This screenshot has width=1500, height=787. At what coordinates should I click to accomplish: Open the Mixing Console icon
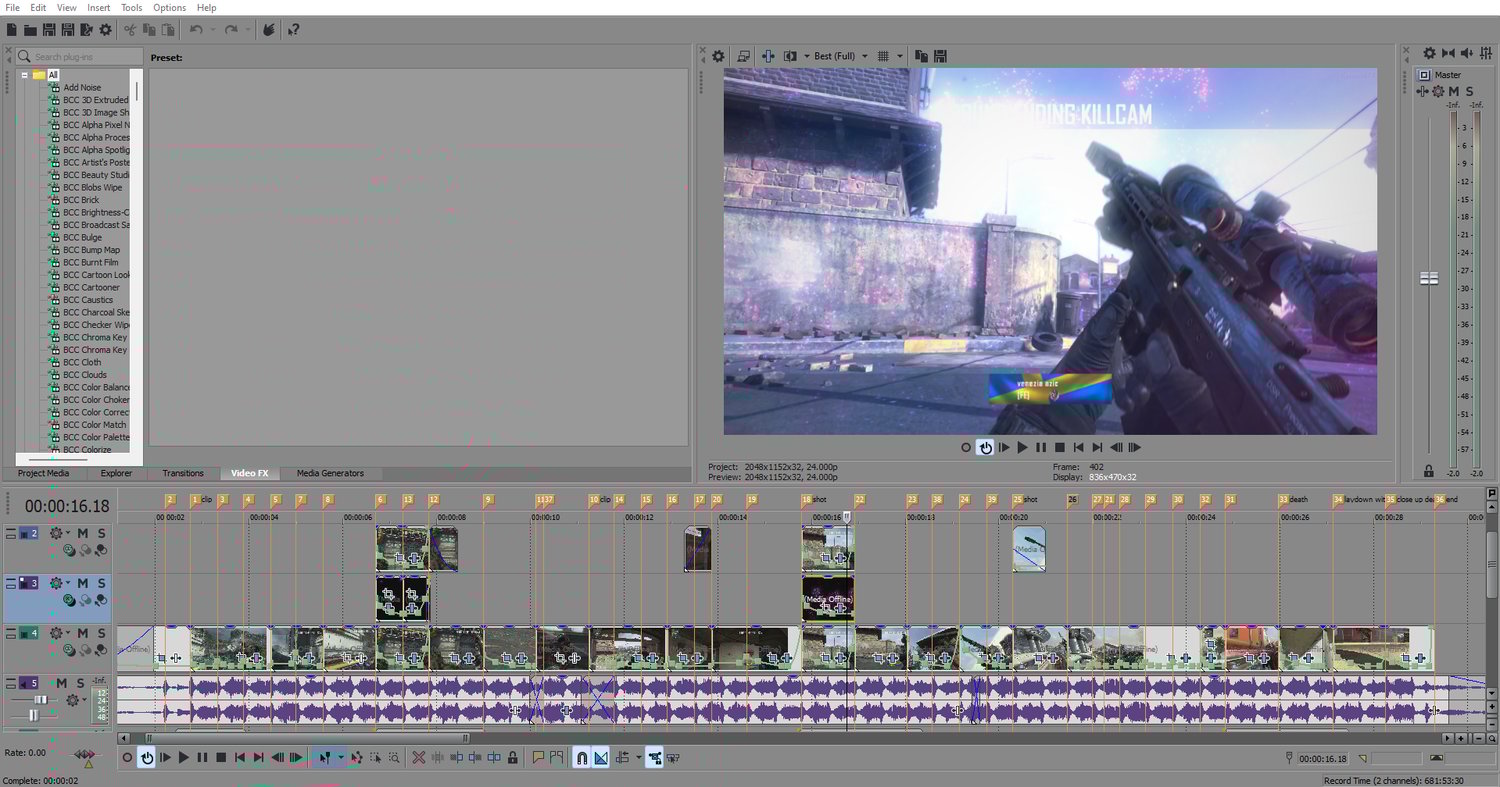(1486, 53)
